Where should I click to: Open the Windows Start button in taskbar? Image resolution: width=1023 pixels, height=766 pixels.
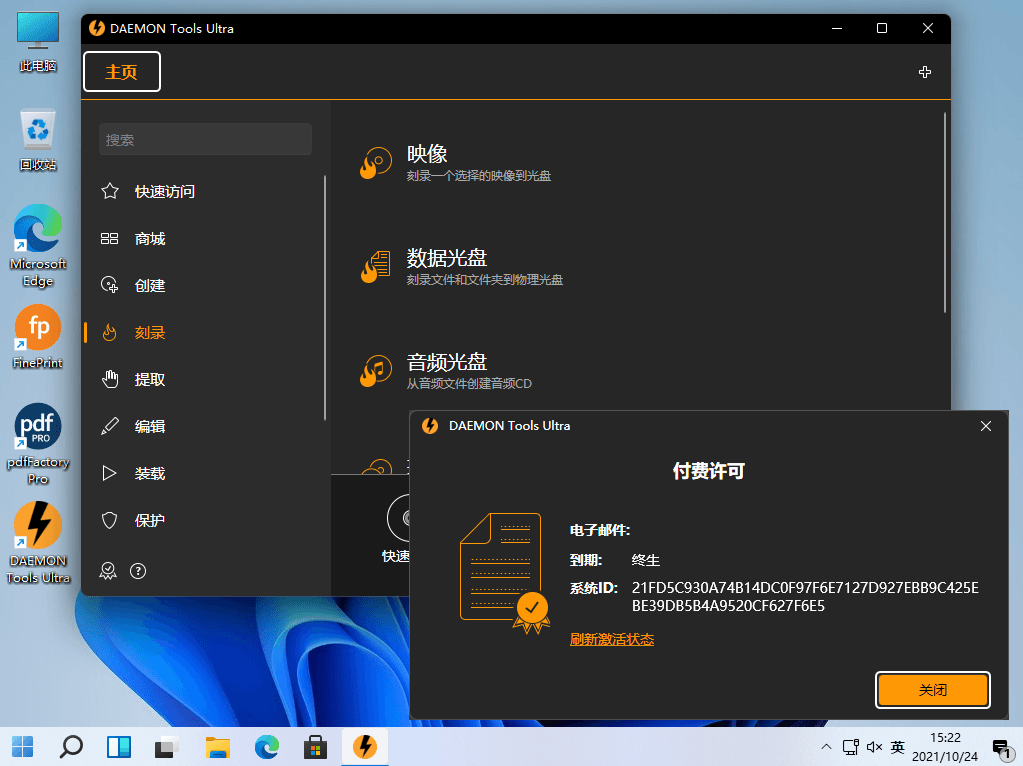(x=23, y=746)
